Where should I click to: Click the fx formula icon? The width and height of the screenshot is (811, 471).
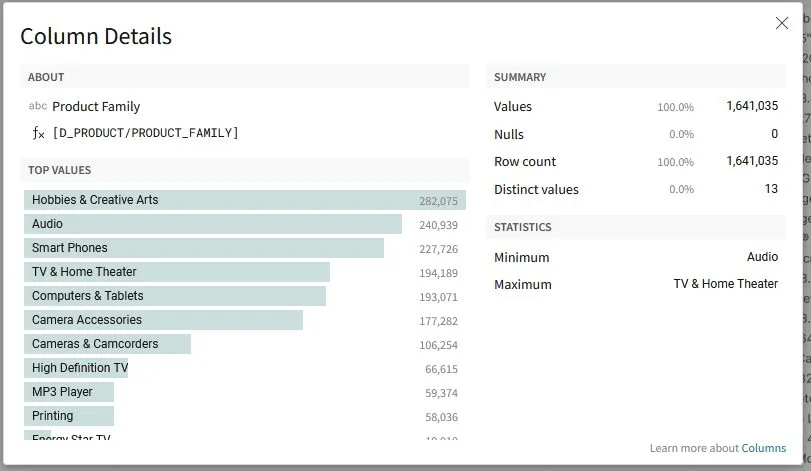click(x=38, y=133)
